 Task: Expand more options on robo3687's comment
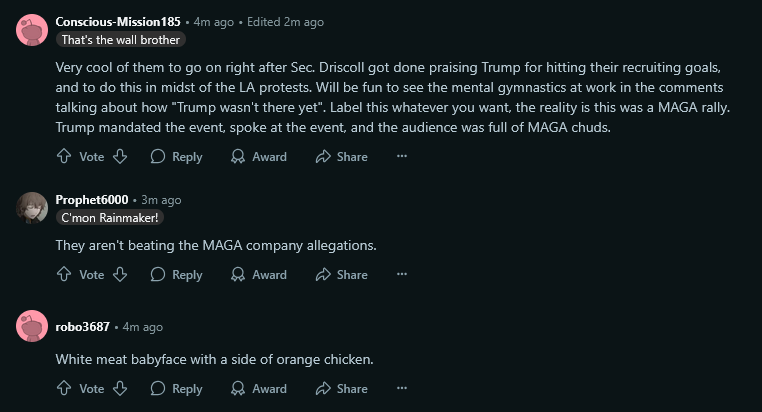[402, 389]
